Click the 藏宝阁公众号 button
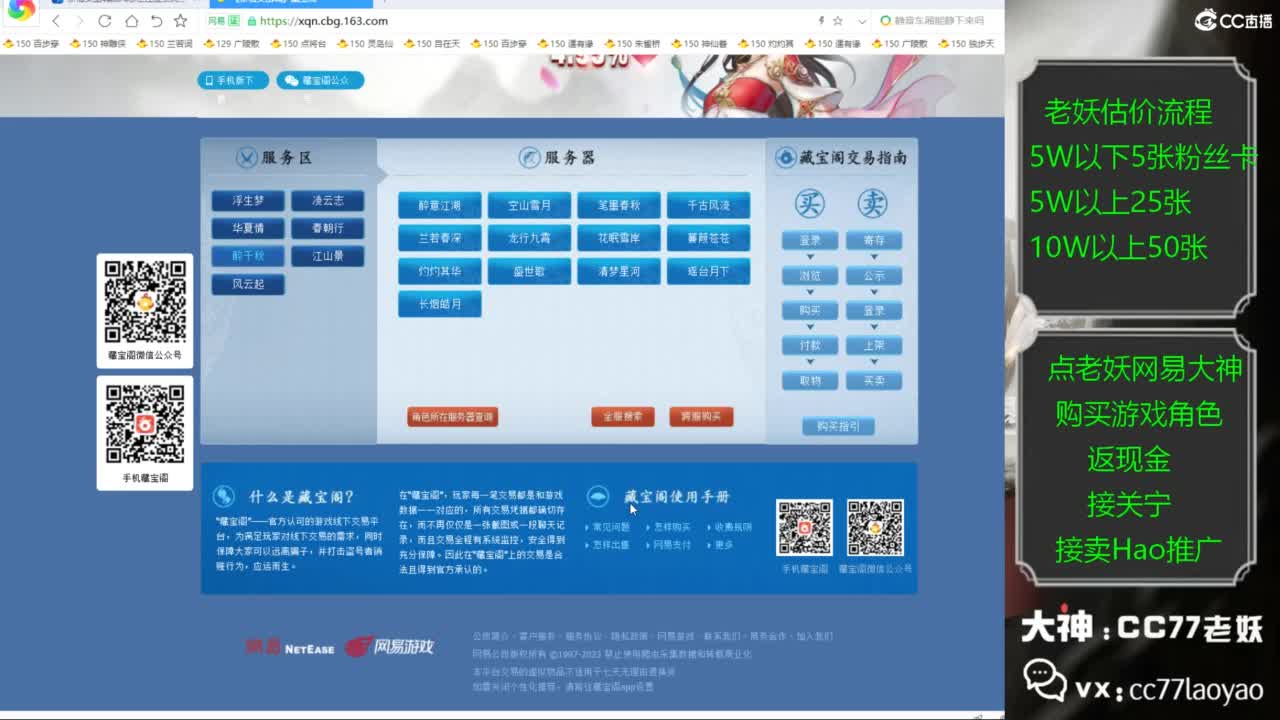Viewport: 1280px width, 720px height. pyautogui.click(x=320, y=80)
